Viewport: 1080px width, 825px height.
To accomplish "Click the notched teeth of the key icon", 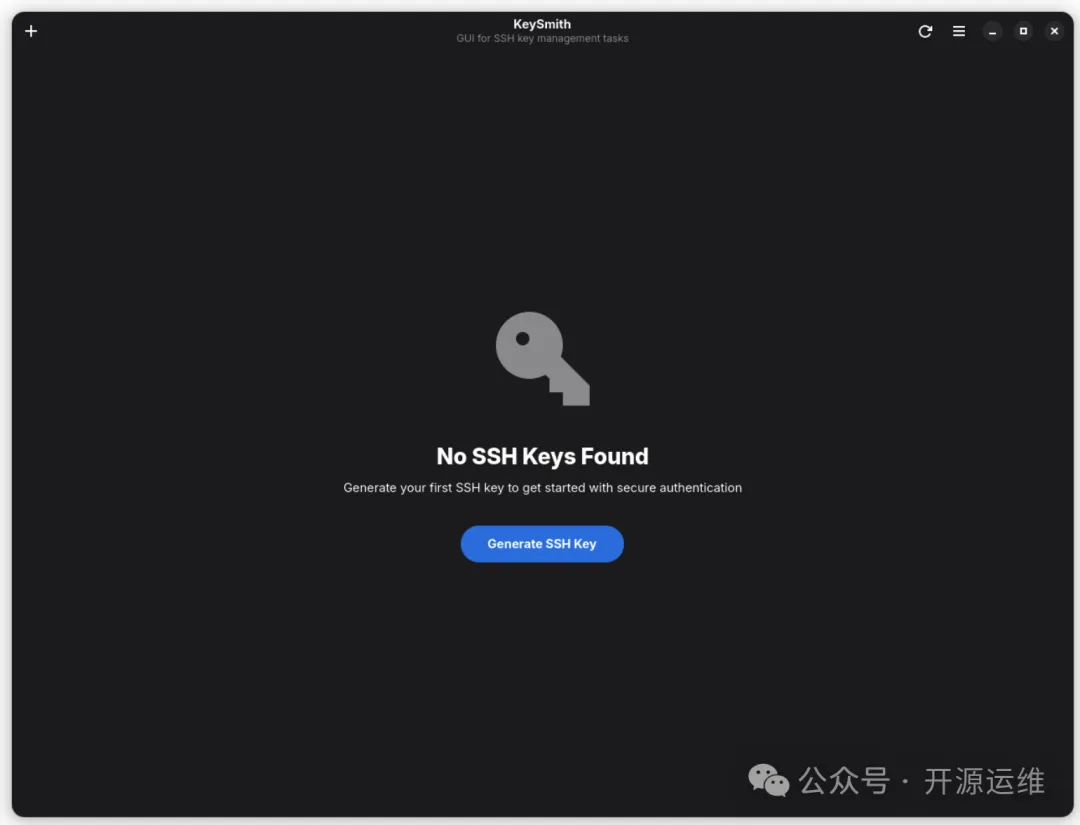I will click(x=571, y=391).
